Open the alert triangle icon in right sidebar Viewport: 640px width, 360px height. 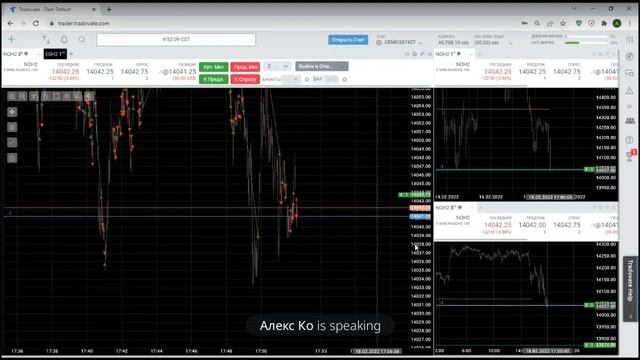tap(629, 91)
